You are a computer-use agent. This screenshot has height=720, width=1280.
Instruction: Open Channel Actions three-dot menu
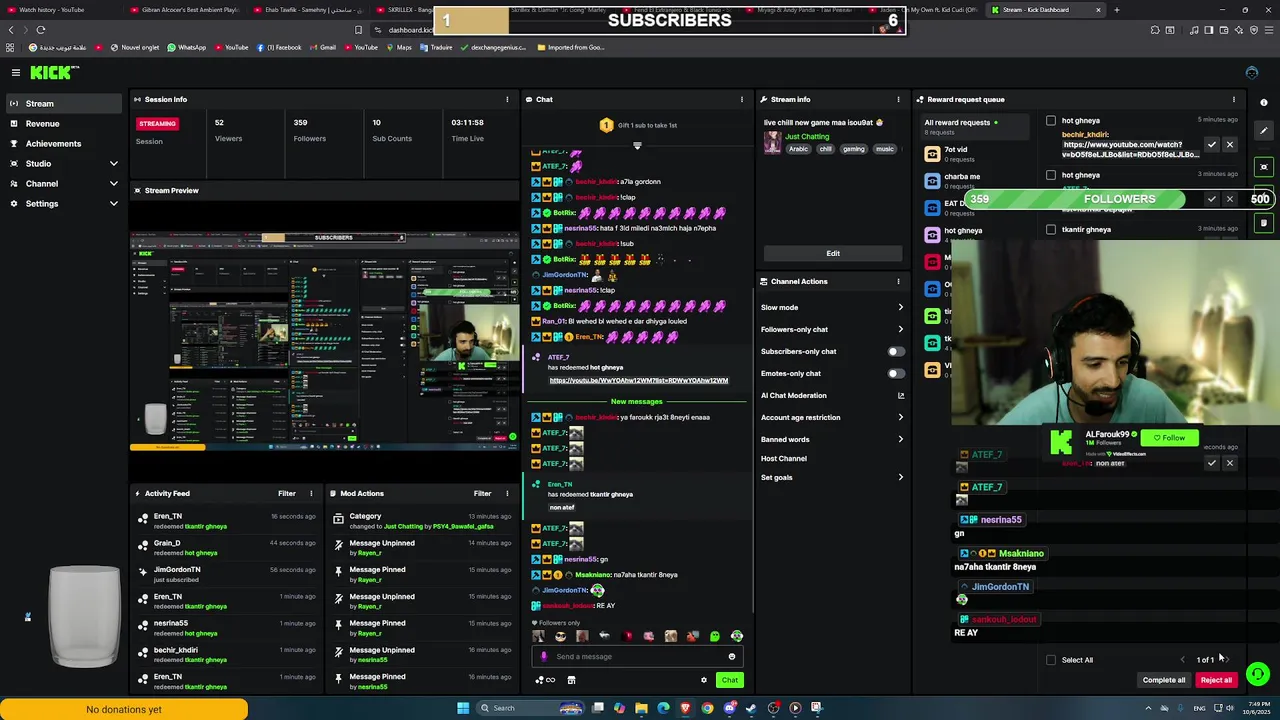click(x=898, y=281)
